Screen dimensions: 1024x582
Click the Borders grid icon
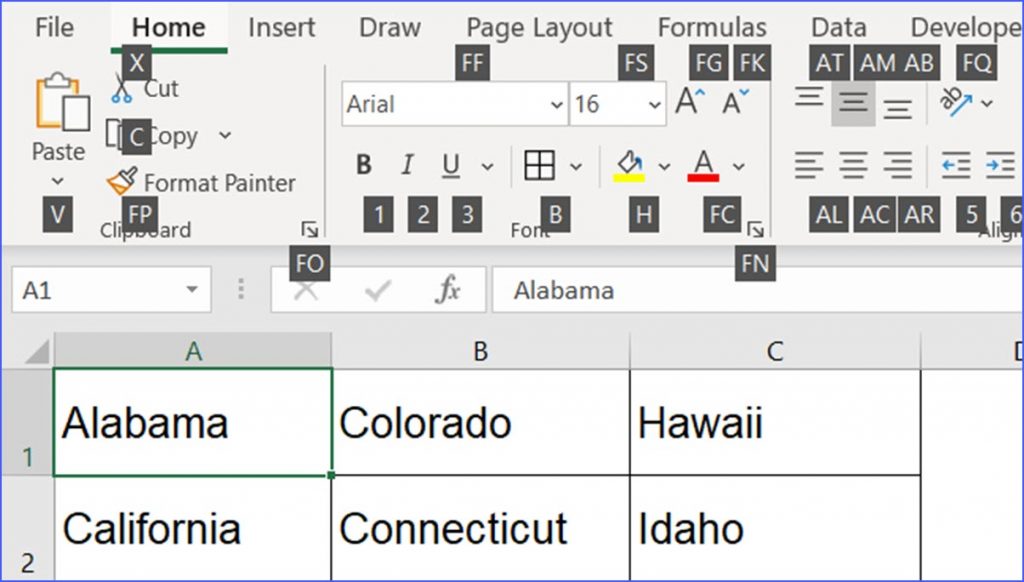[539, 165]
